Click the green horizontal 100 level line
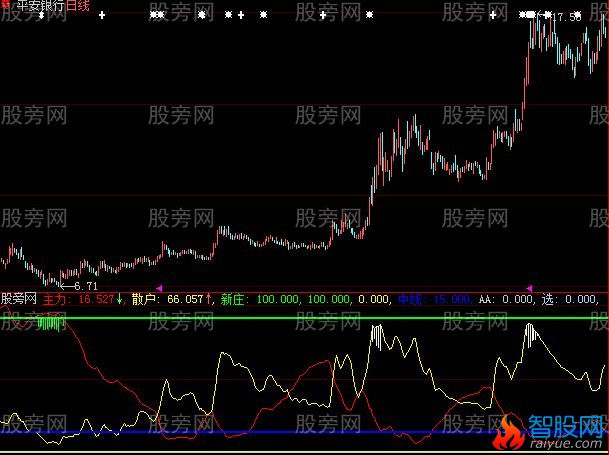The width and height of the screenshot is (609, 455). pyautogui.click(x=304, y=318)
